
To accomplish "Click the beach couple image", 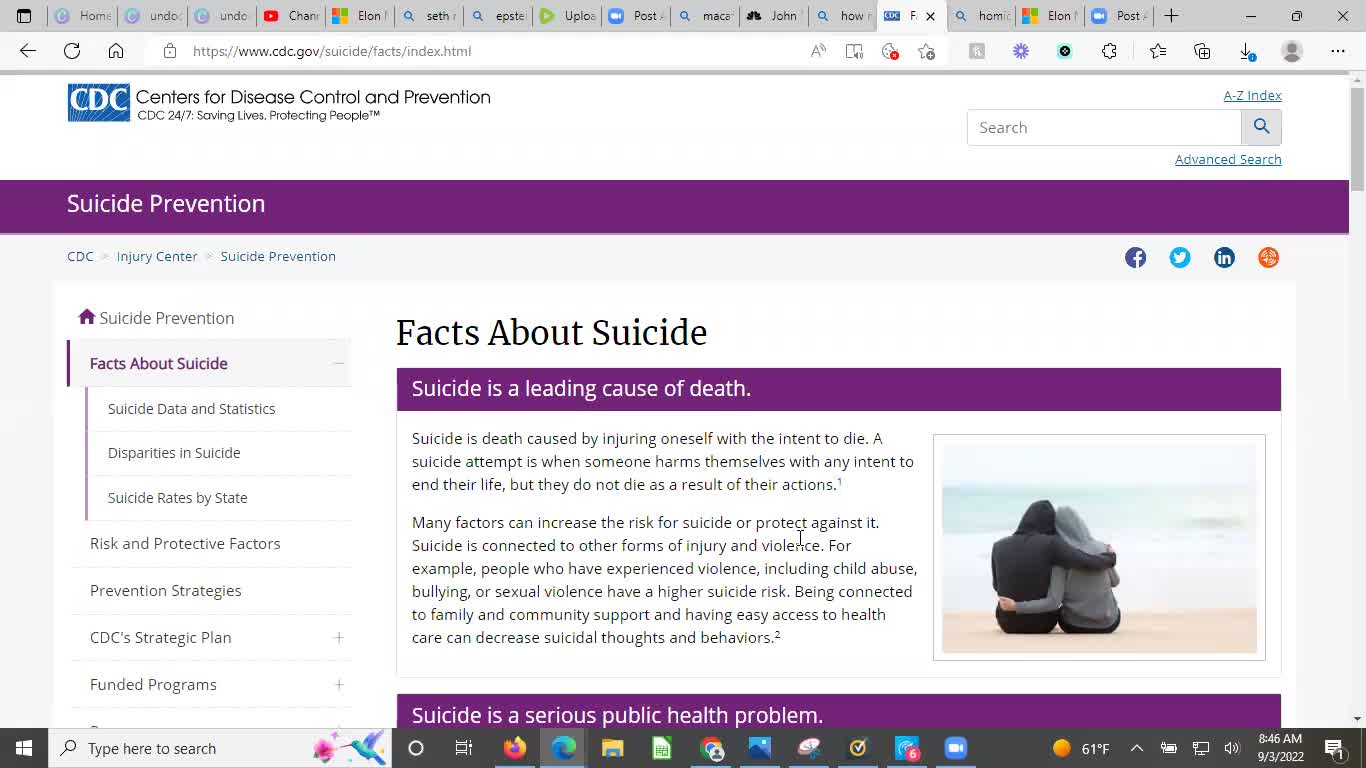I will pos(1099,547).
